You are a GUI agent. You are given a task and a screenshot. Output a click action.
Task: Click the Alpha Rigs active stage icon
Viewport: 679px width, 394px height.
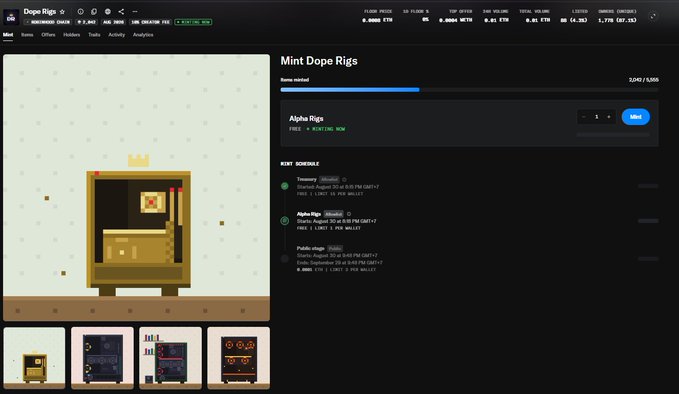[x=285, y=221]
